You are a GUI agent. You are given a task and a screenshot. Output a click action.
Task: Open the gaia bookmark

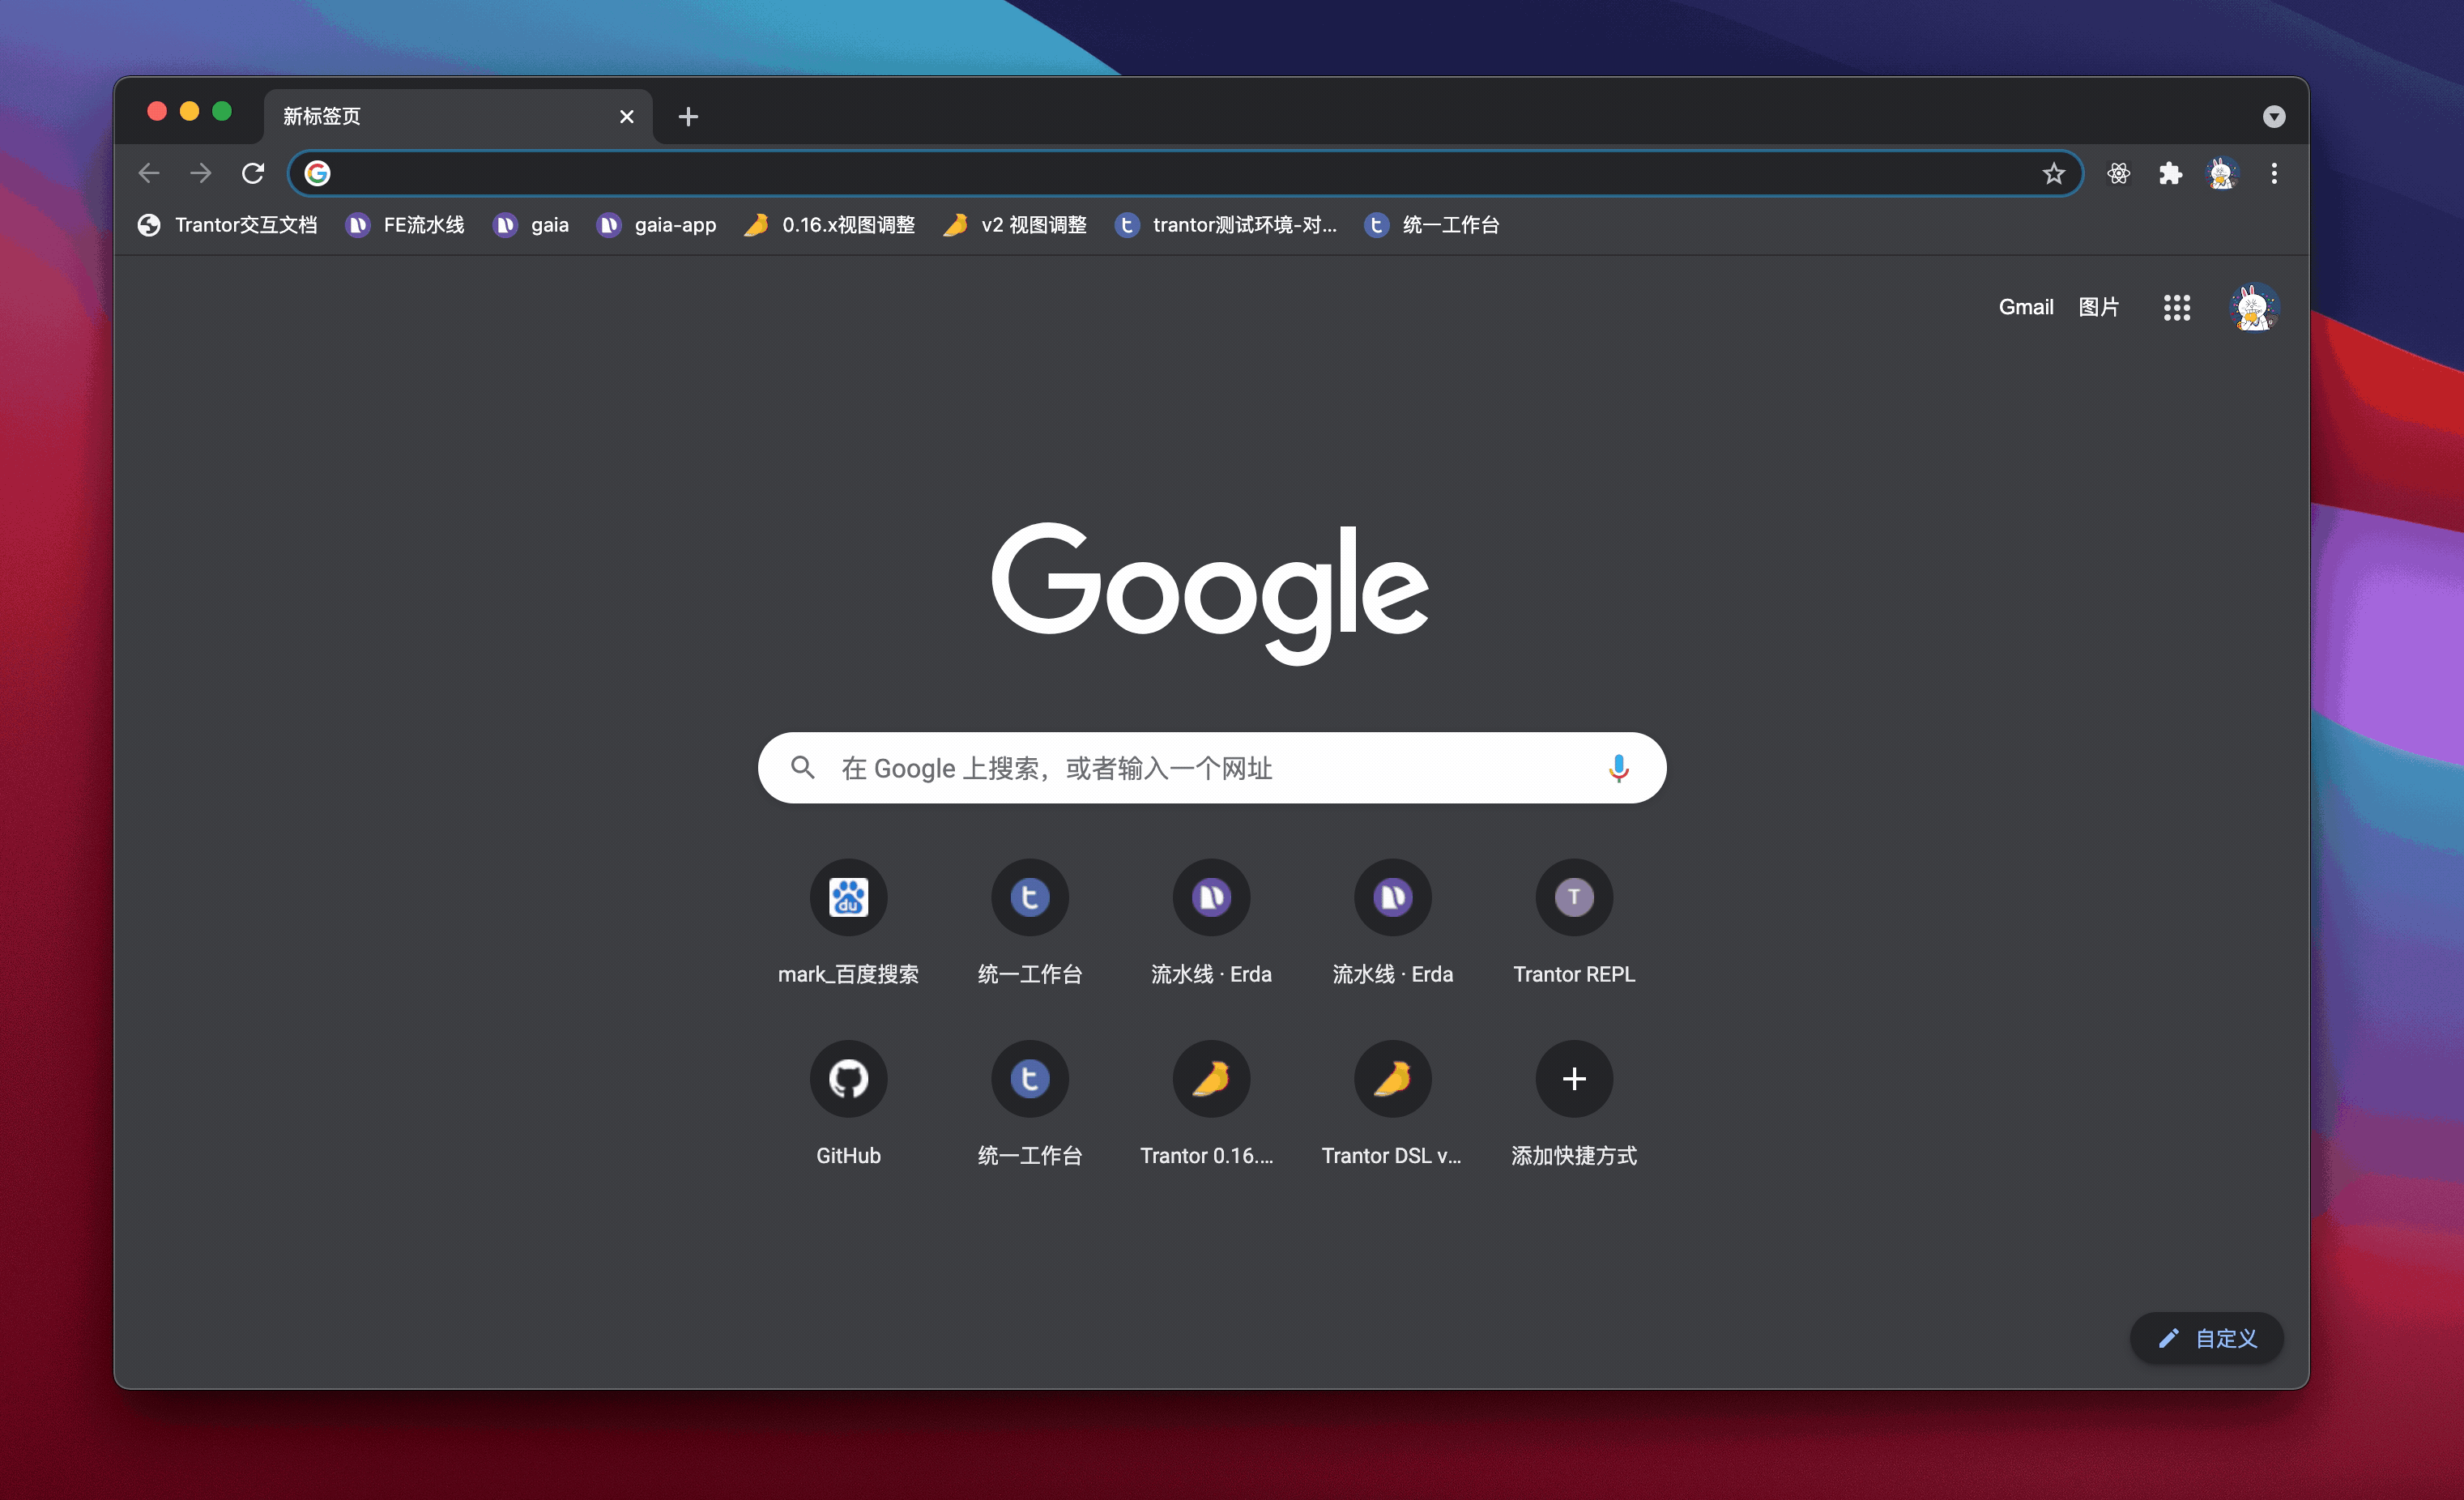coord(531,225)
